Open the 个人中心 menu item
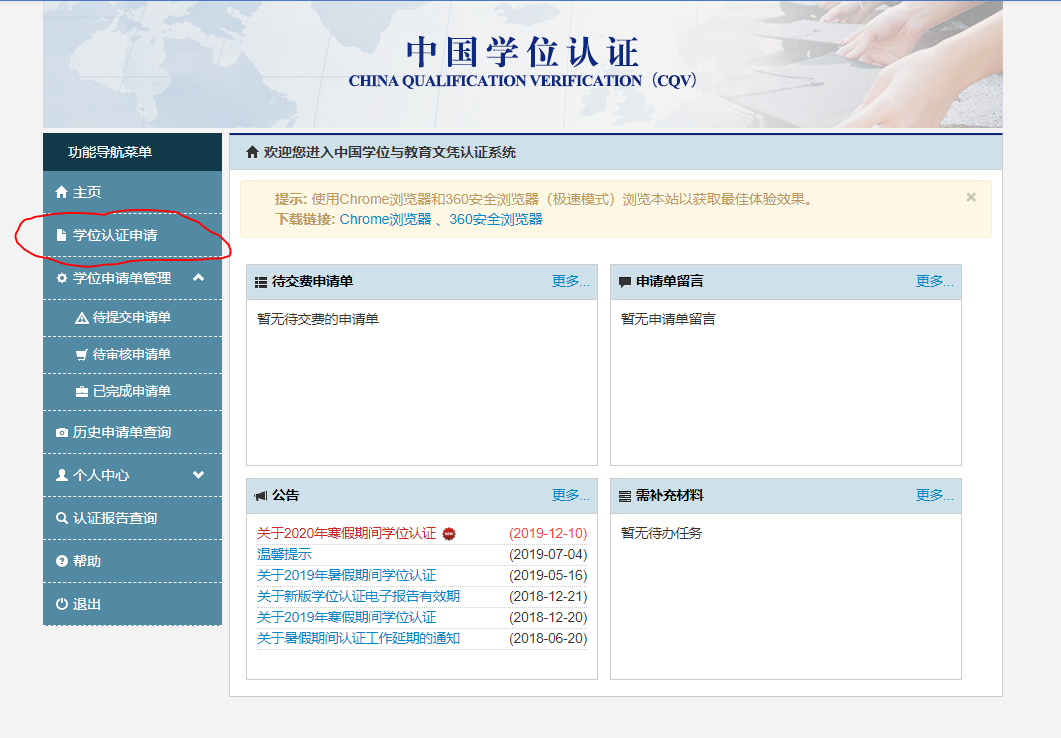Screen dimensions: 1061x738 coord(101,475)
